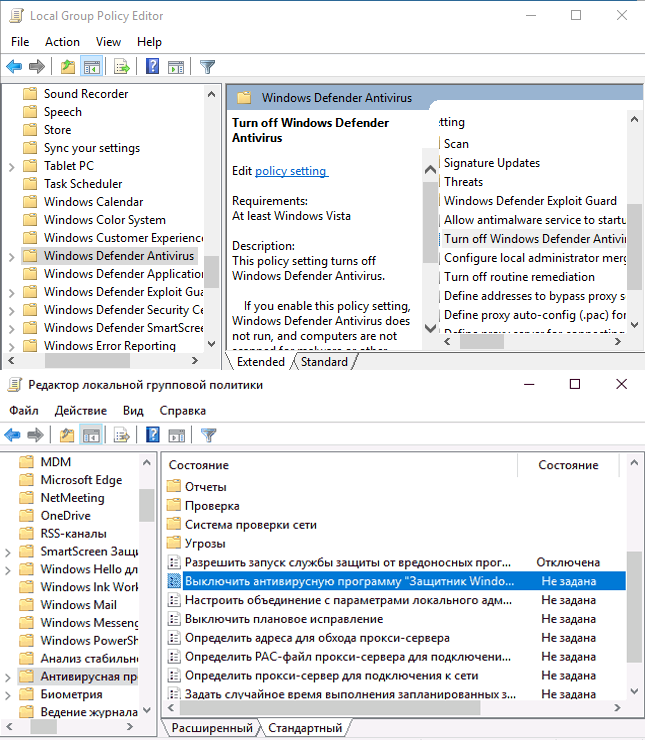Click Back arrow in English editor toolbar
Viewport: 645px width, 740px height.
(14, 67)
